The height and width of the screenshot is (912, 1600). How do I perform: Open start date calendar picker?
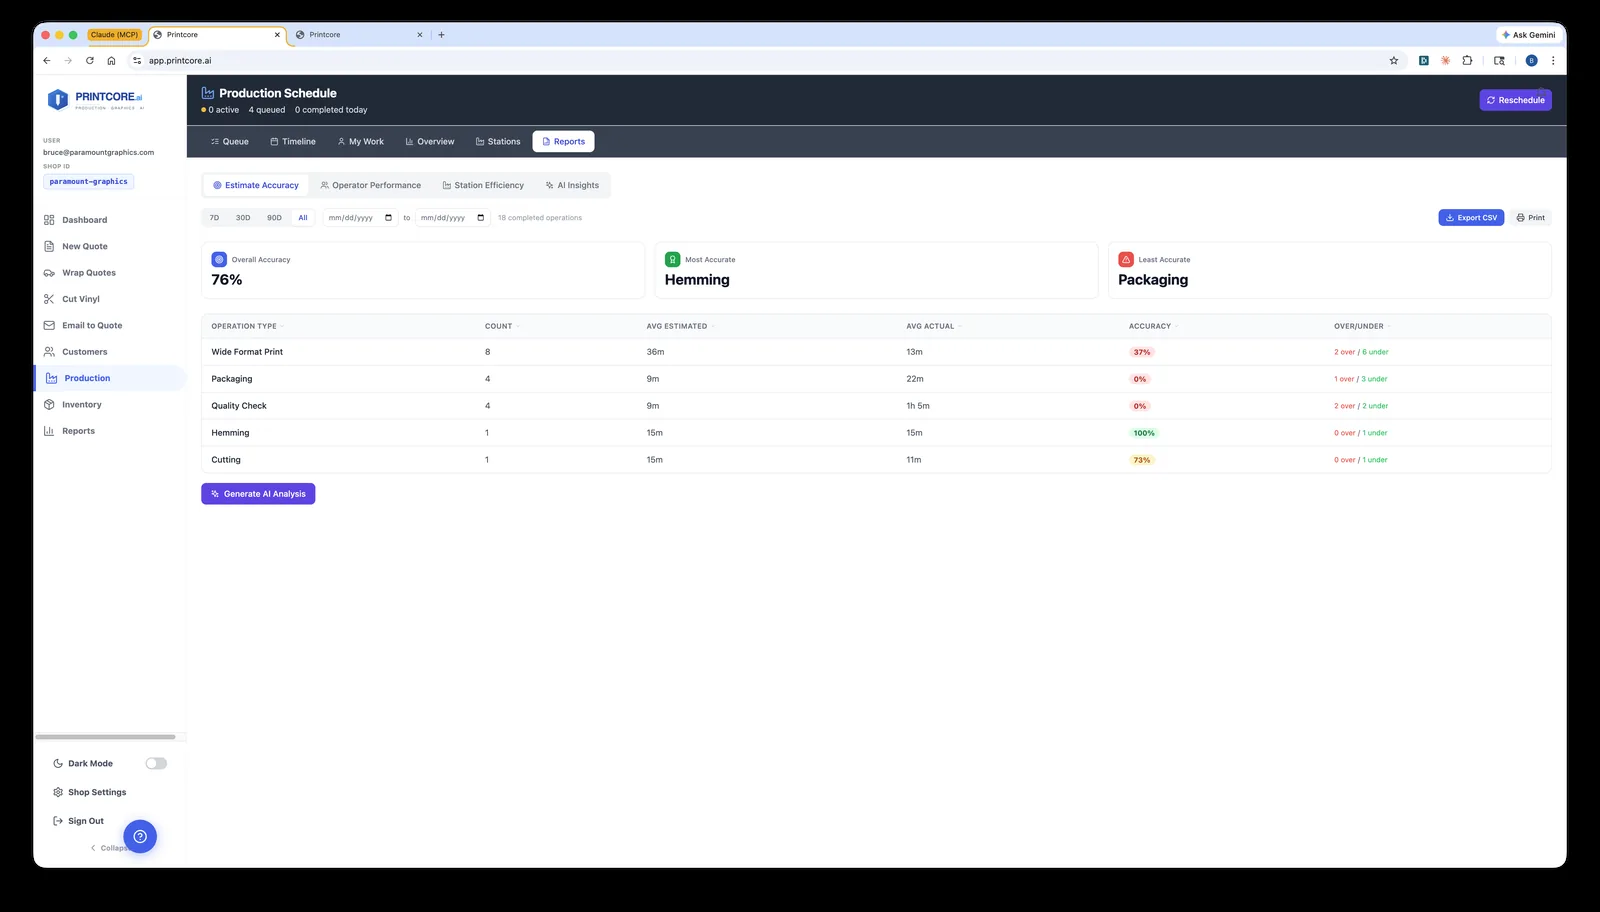389,218
